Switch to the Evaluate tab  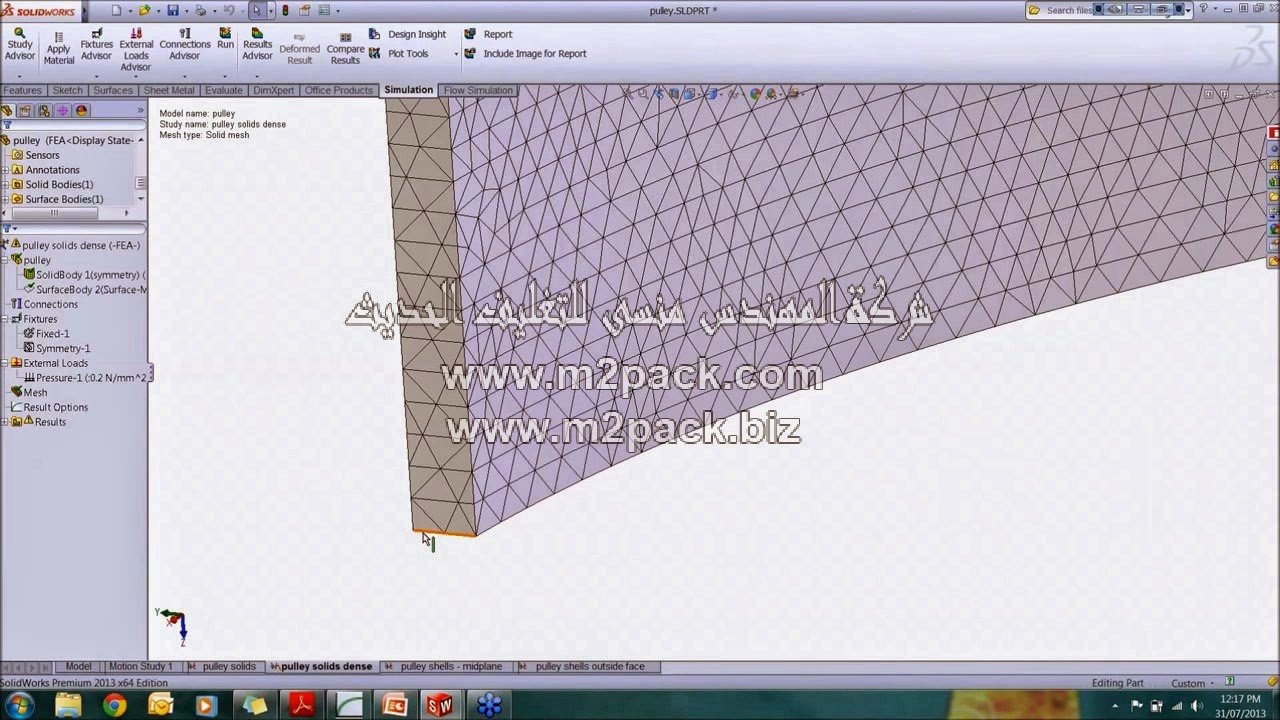click(x=224, y=90)
